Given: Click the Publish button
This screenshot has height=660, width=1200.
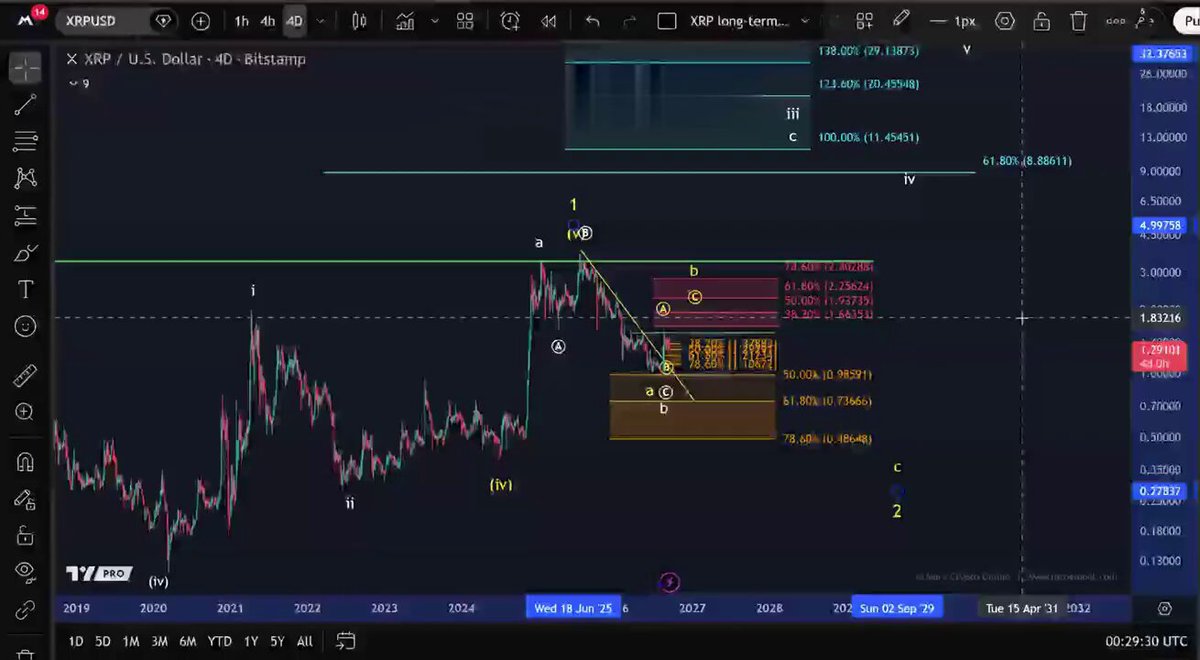Looking at the screenshot, I should tap(1186, 21).
